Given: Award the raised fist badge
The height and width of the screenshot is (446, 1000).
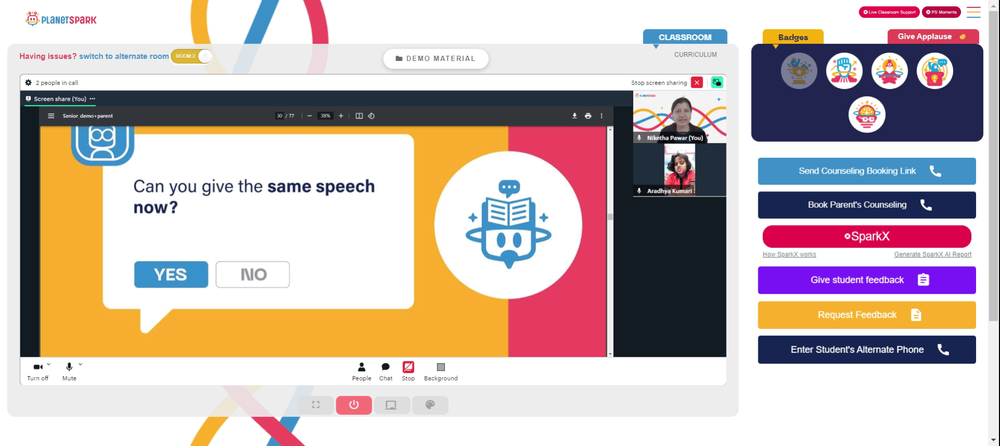Looking at the screenshot, I should (x=844, y=70).
